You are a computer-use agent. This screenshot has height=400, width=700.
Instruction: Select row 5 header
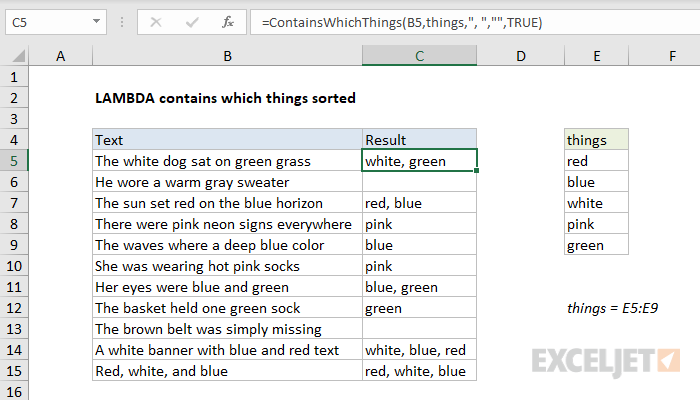point(14,161)
